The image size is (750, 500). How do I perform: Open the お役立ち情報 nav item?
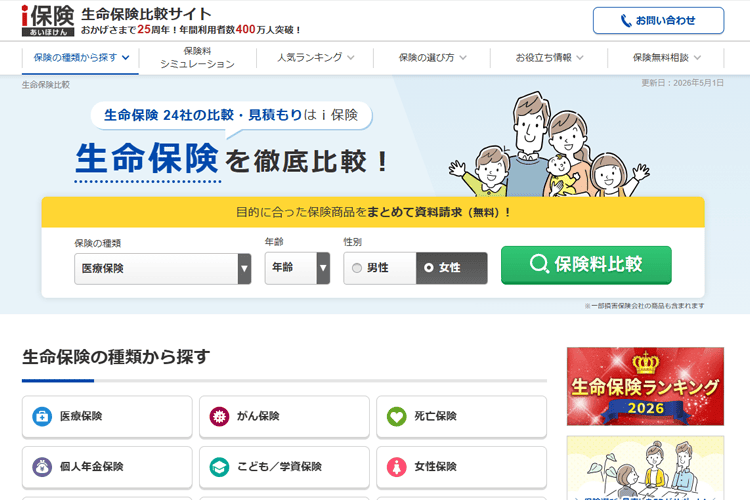pyautogui.click(x=549, y=58)
